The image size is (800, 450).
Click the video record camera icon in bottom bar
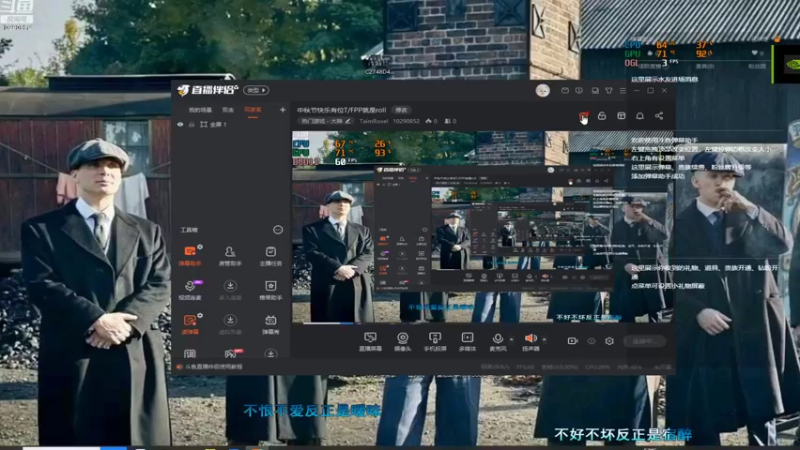click(572, 341)
